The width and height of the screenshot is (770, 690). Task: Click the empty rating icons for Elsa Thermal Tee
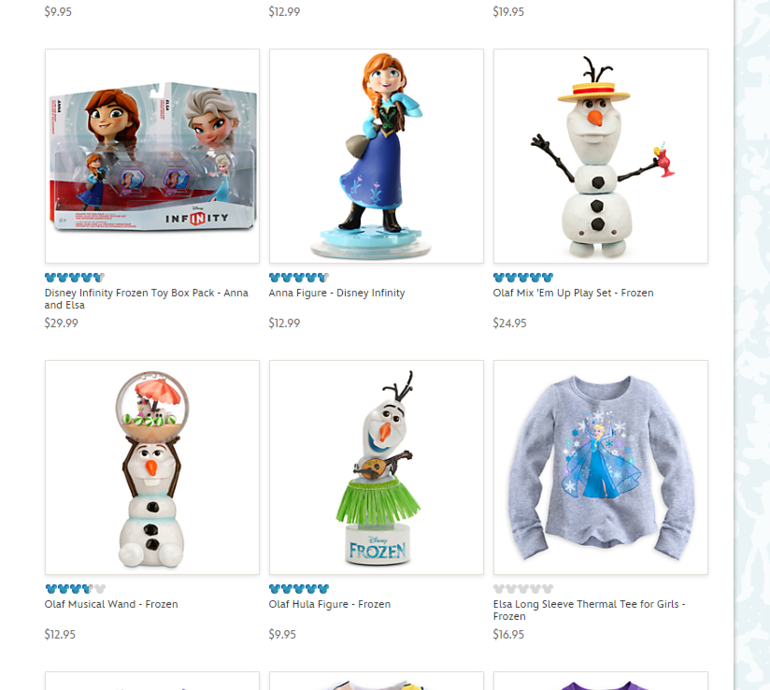coord(523,588)
